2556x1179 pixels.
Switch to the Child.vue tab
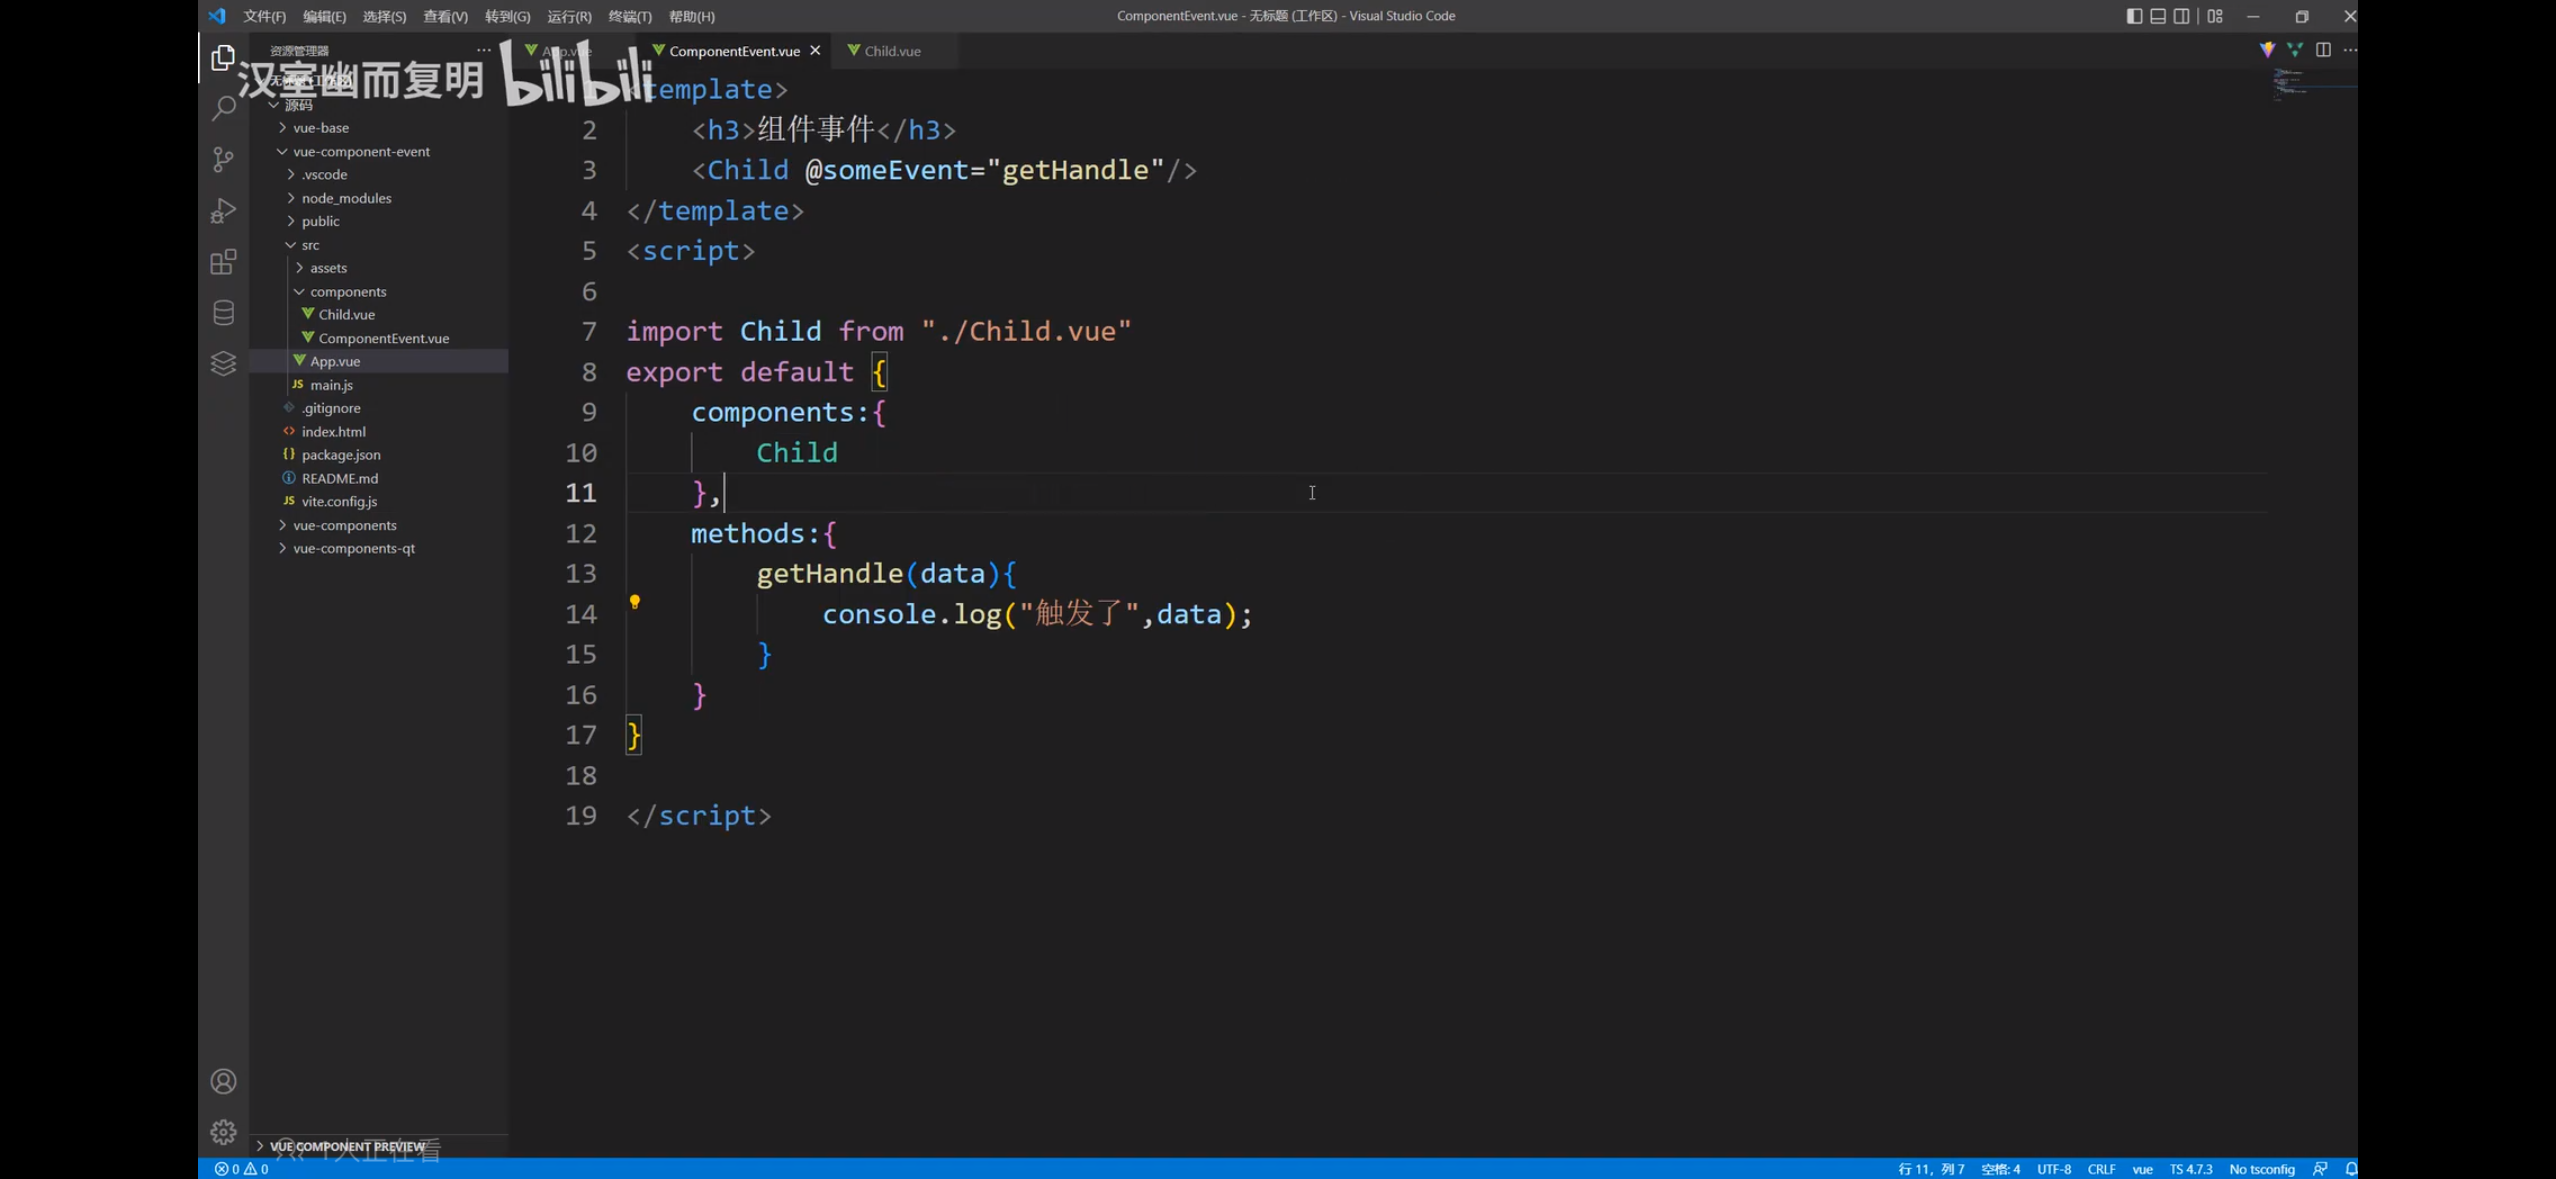[891, 51]
